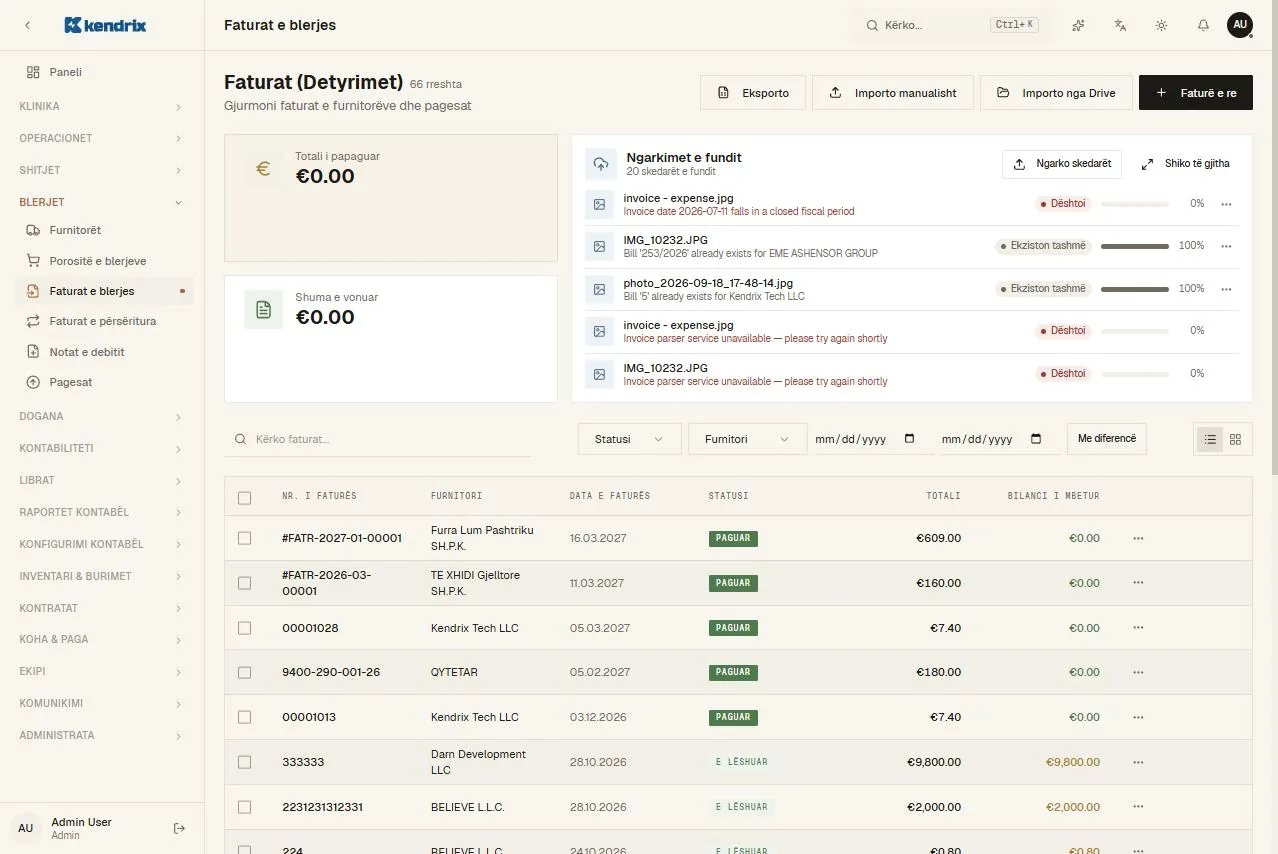This screenshot has height=854, width=1278.
Task: Collapse sidebar with the back arrow icon
Action: tap(27, 25)
